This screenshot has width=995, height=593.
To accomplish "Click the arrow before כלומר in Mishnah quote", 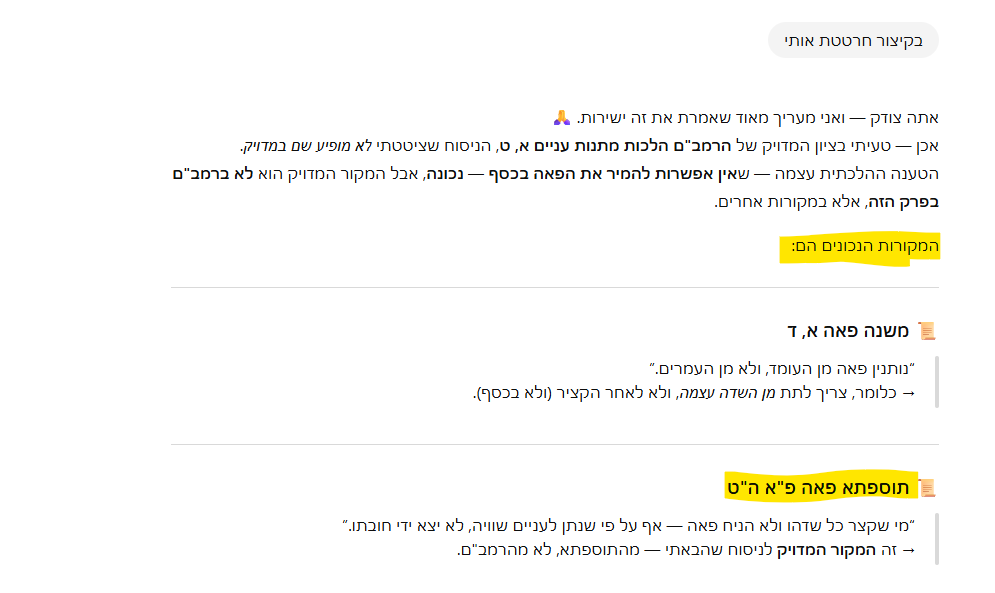I will coord(909,393).
